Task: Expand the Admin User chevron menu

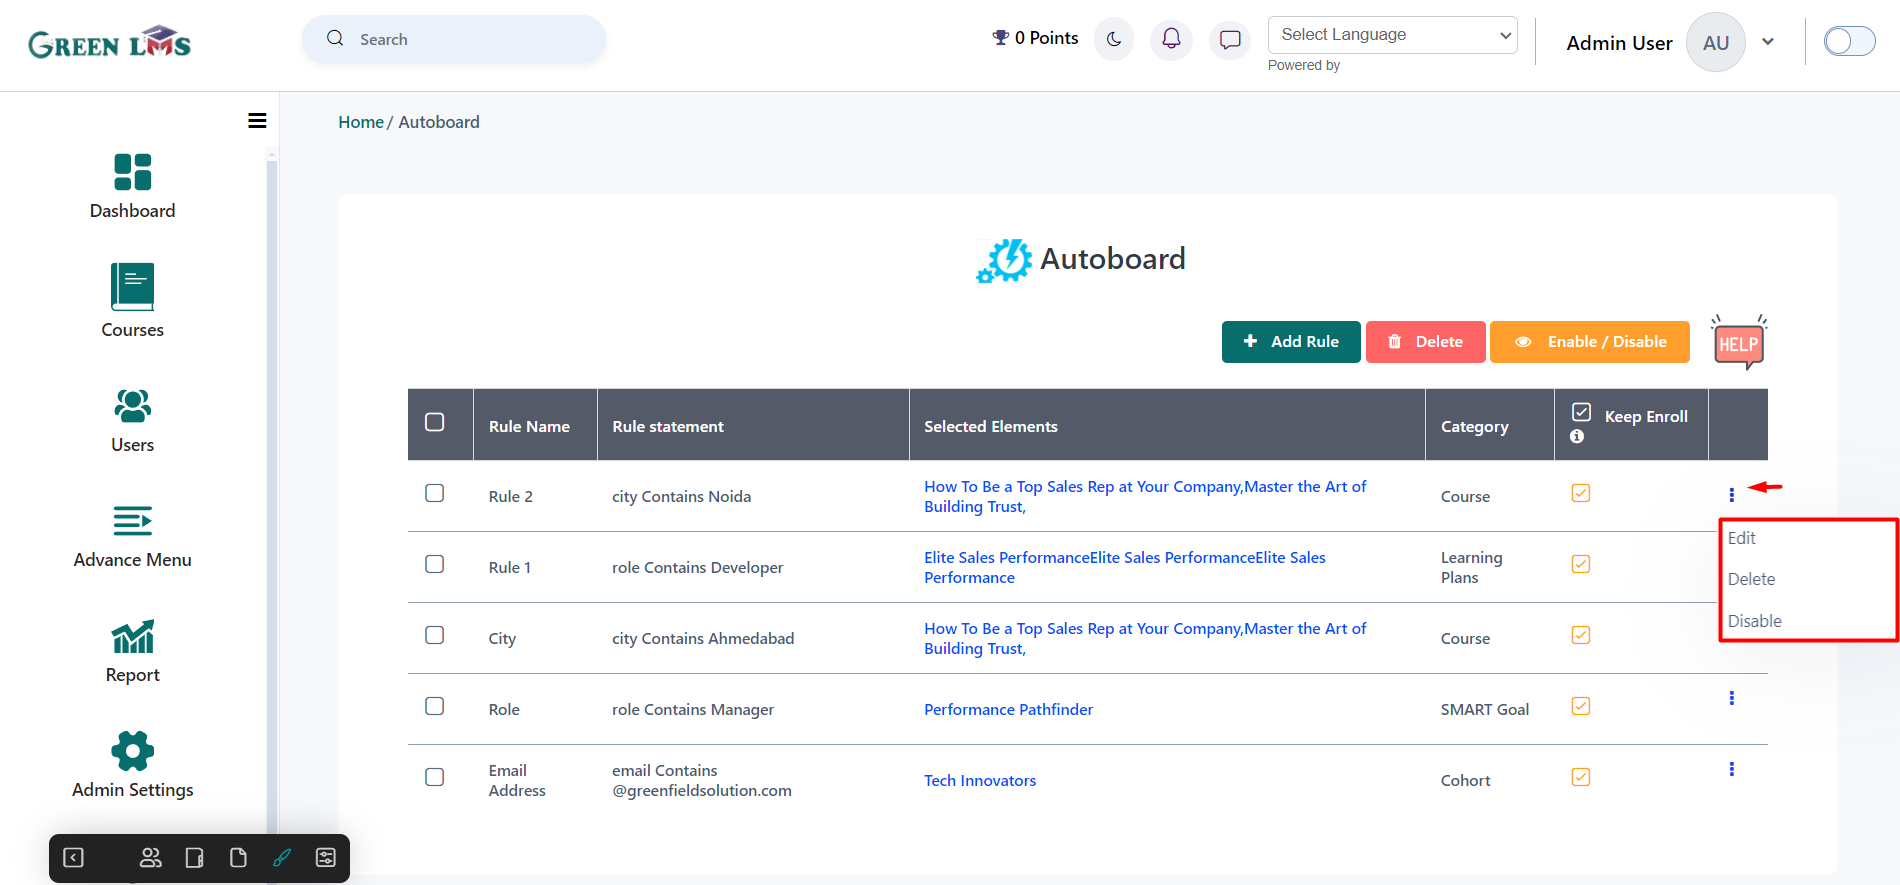Action: click(1768, 42)
